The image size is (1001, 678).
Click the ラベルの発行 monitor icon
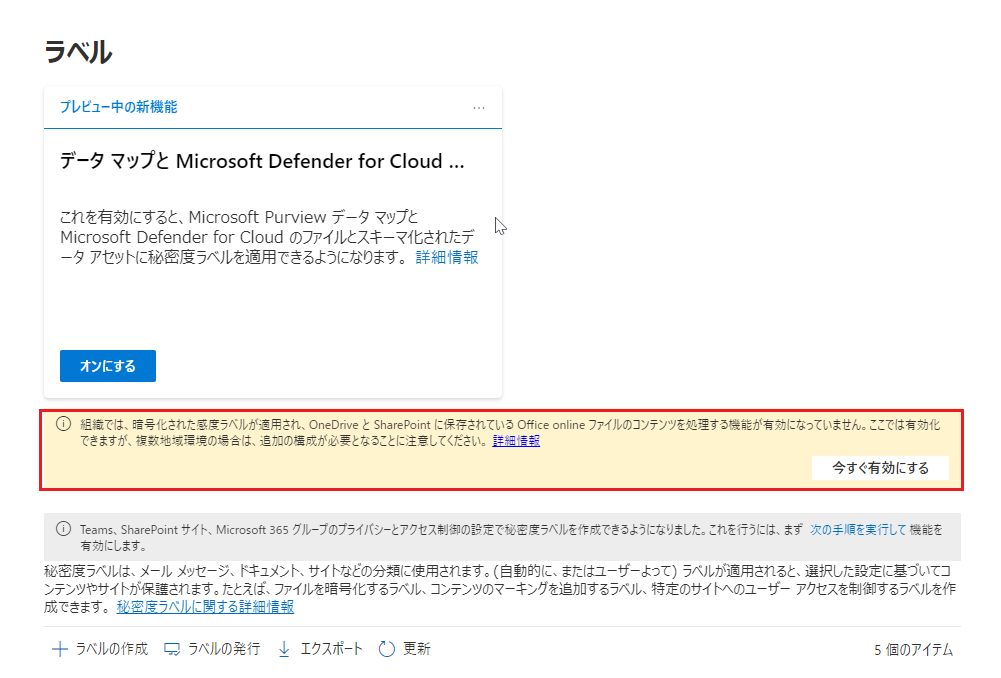coord(172,649)
